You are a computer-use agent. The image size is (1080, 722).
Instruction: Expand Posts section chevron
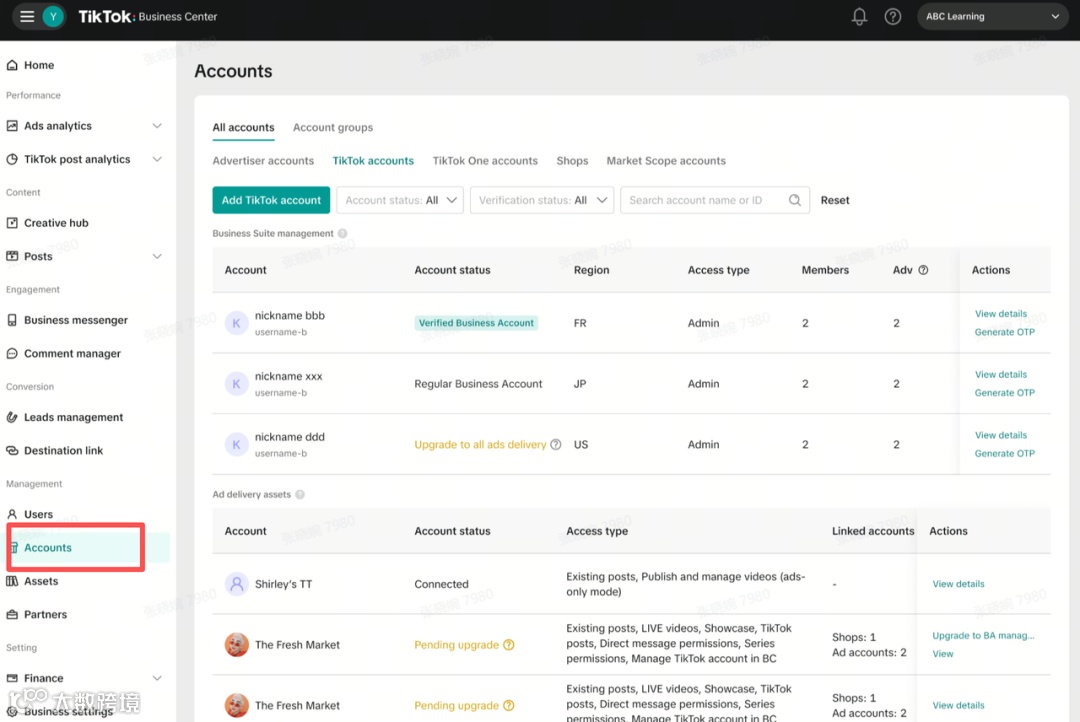tap(157, 256)
